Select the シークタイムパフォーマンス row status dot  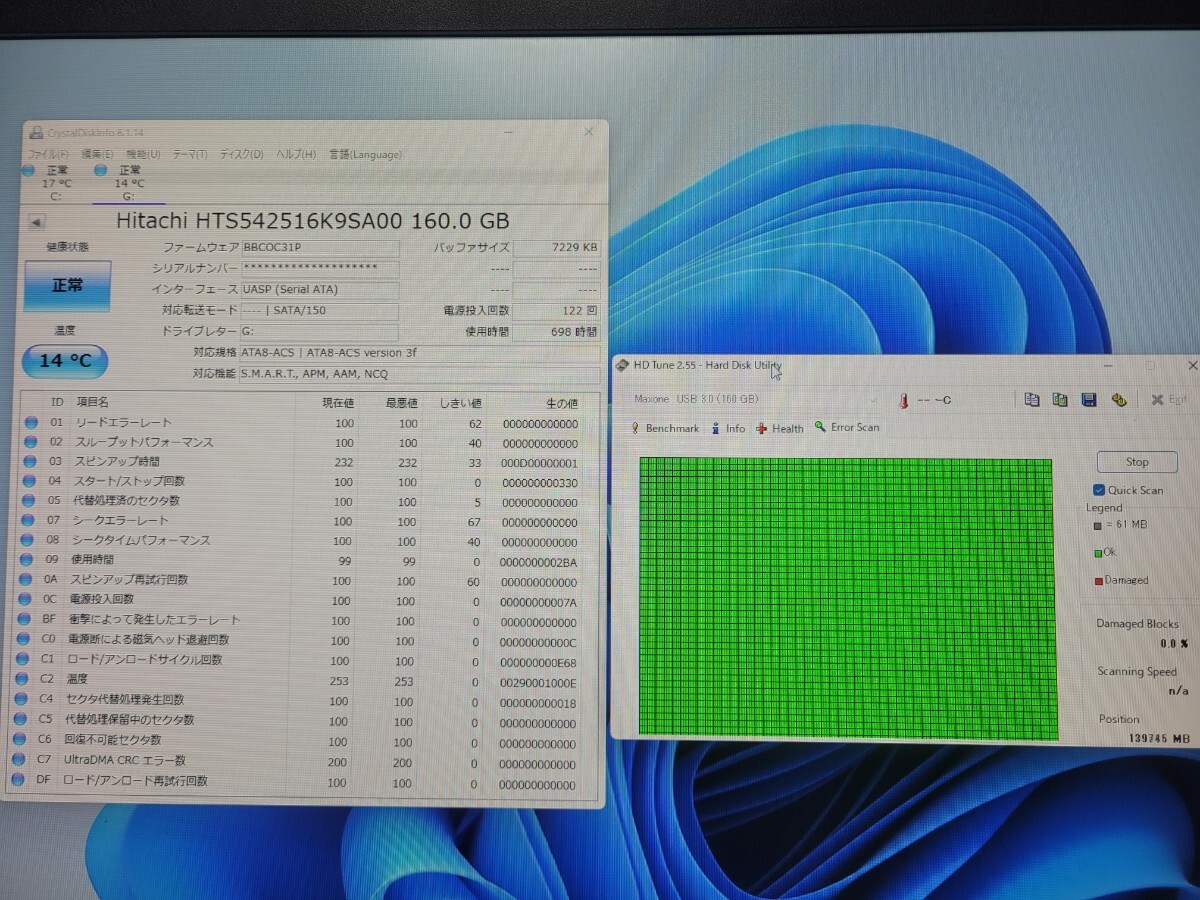(29, 541)
